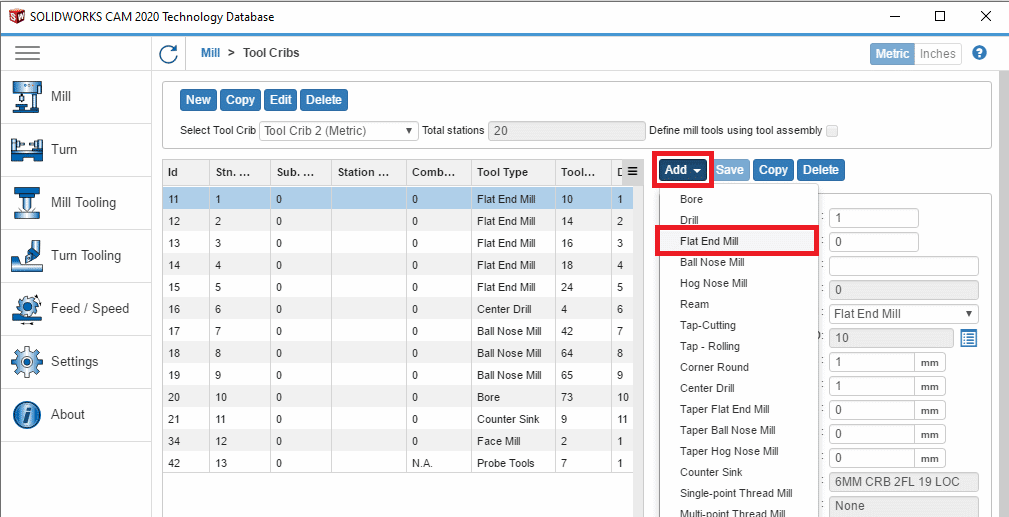Open the Turn section in sidebar

(76, 149)
